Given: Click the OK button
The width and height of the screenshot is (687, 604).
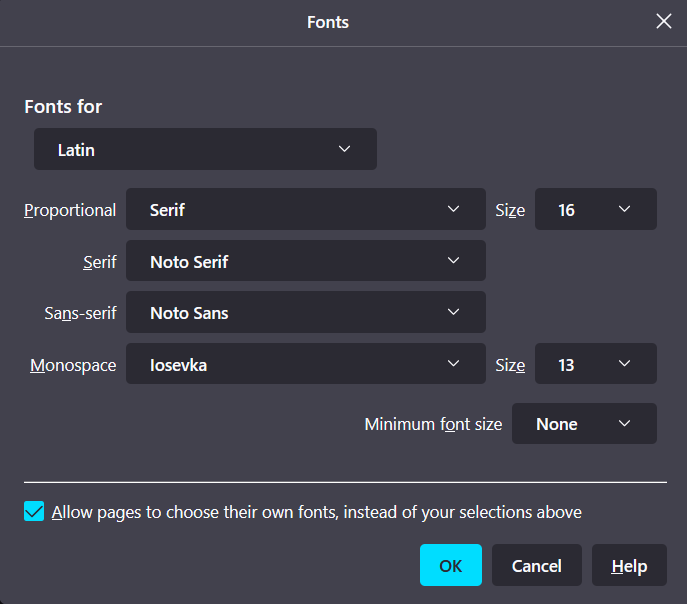Looking at the screenshot, I should tap(451, 566).
